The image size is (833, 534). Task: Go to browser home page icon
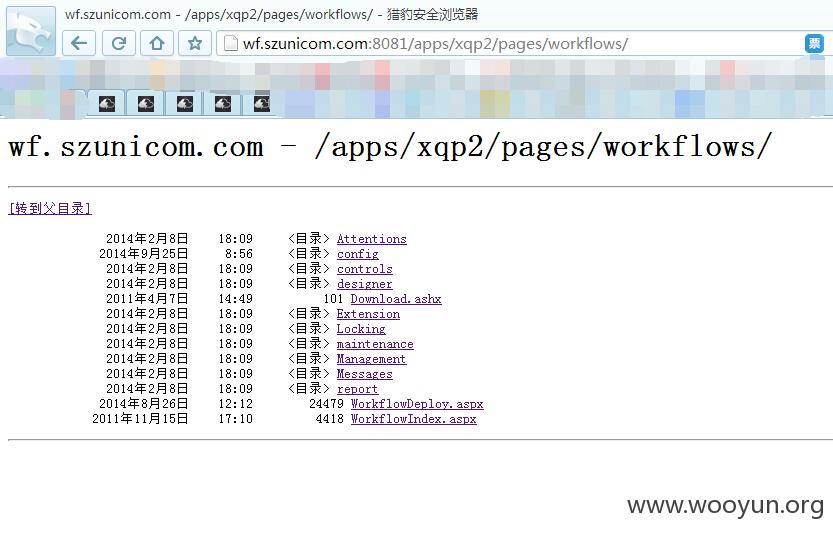tap(157, 43)
